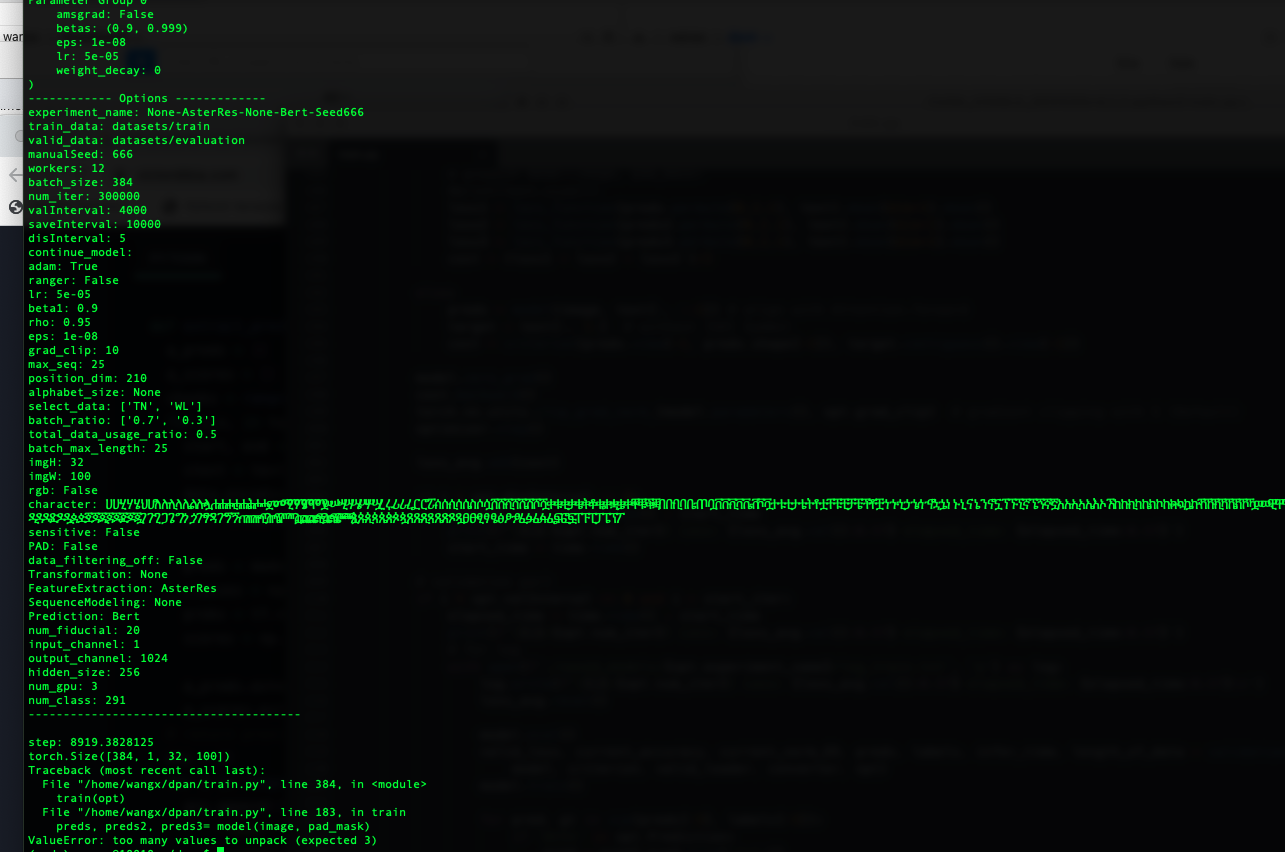
Task: Click the 'saveInterval: 10000' line
Action: click(x=94, y=224)
